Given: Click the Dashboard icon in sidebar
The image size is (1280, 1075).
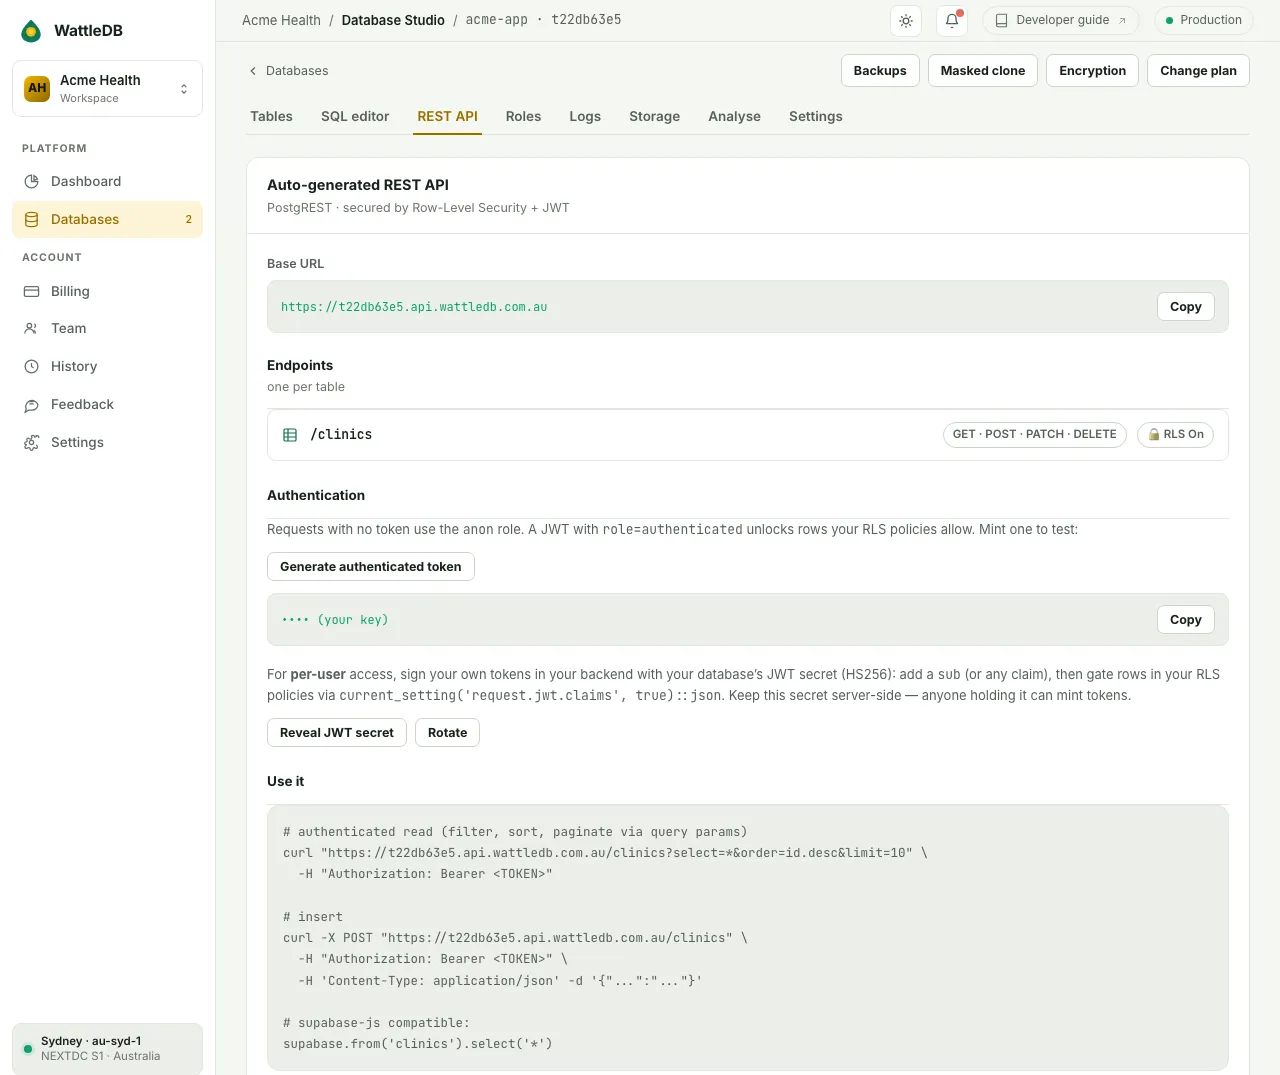Looking at the screenshot, I should 32,181.
